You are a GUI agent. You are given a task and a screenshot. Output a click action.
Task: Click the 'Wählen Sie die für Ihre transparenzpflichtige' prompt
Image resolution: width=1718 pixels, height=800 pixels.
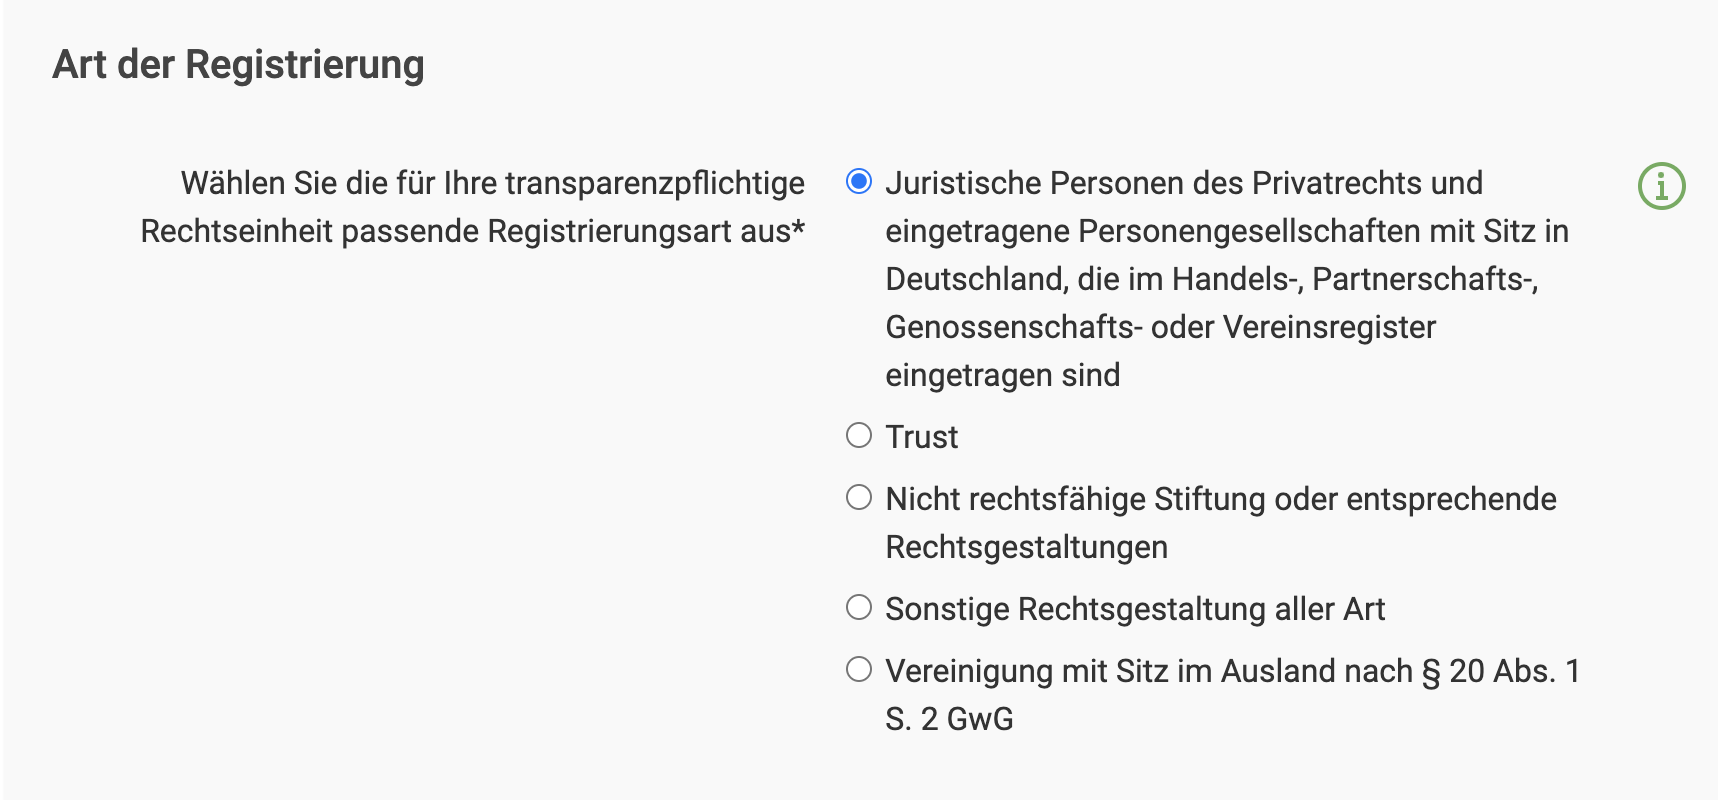pyautogui.click(x=492, y=183)
